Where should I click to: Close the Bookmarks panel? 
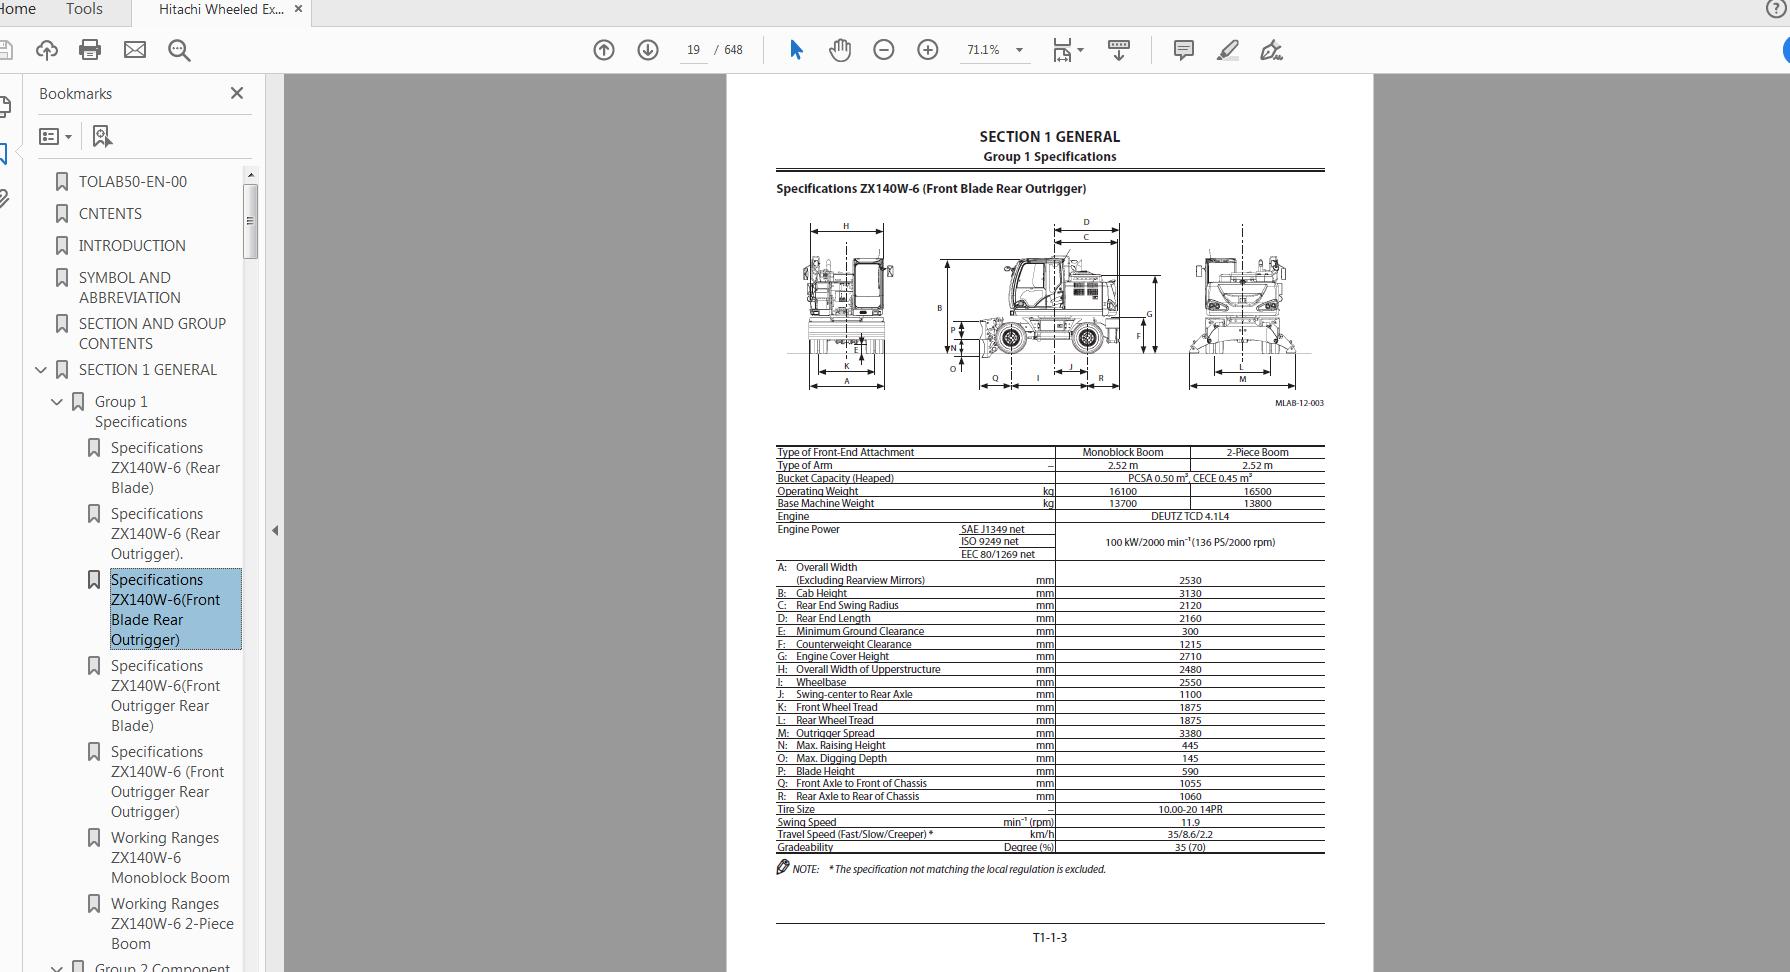coord(237,93)
